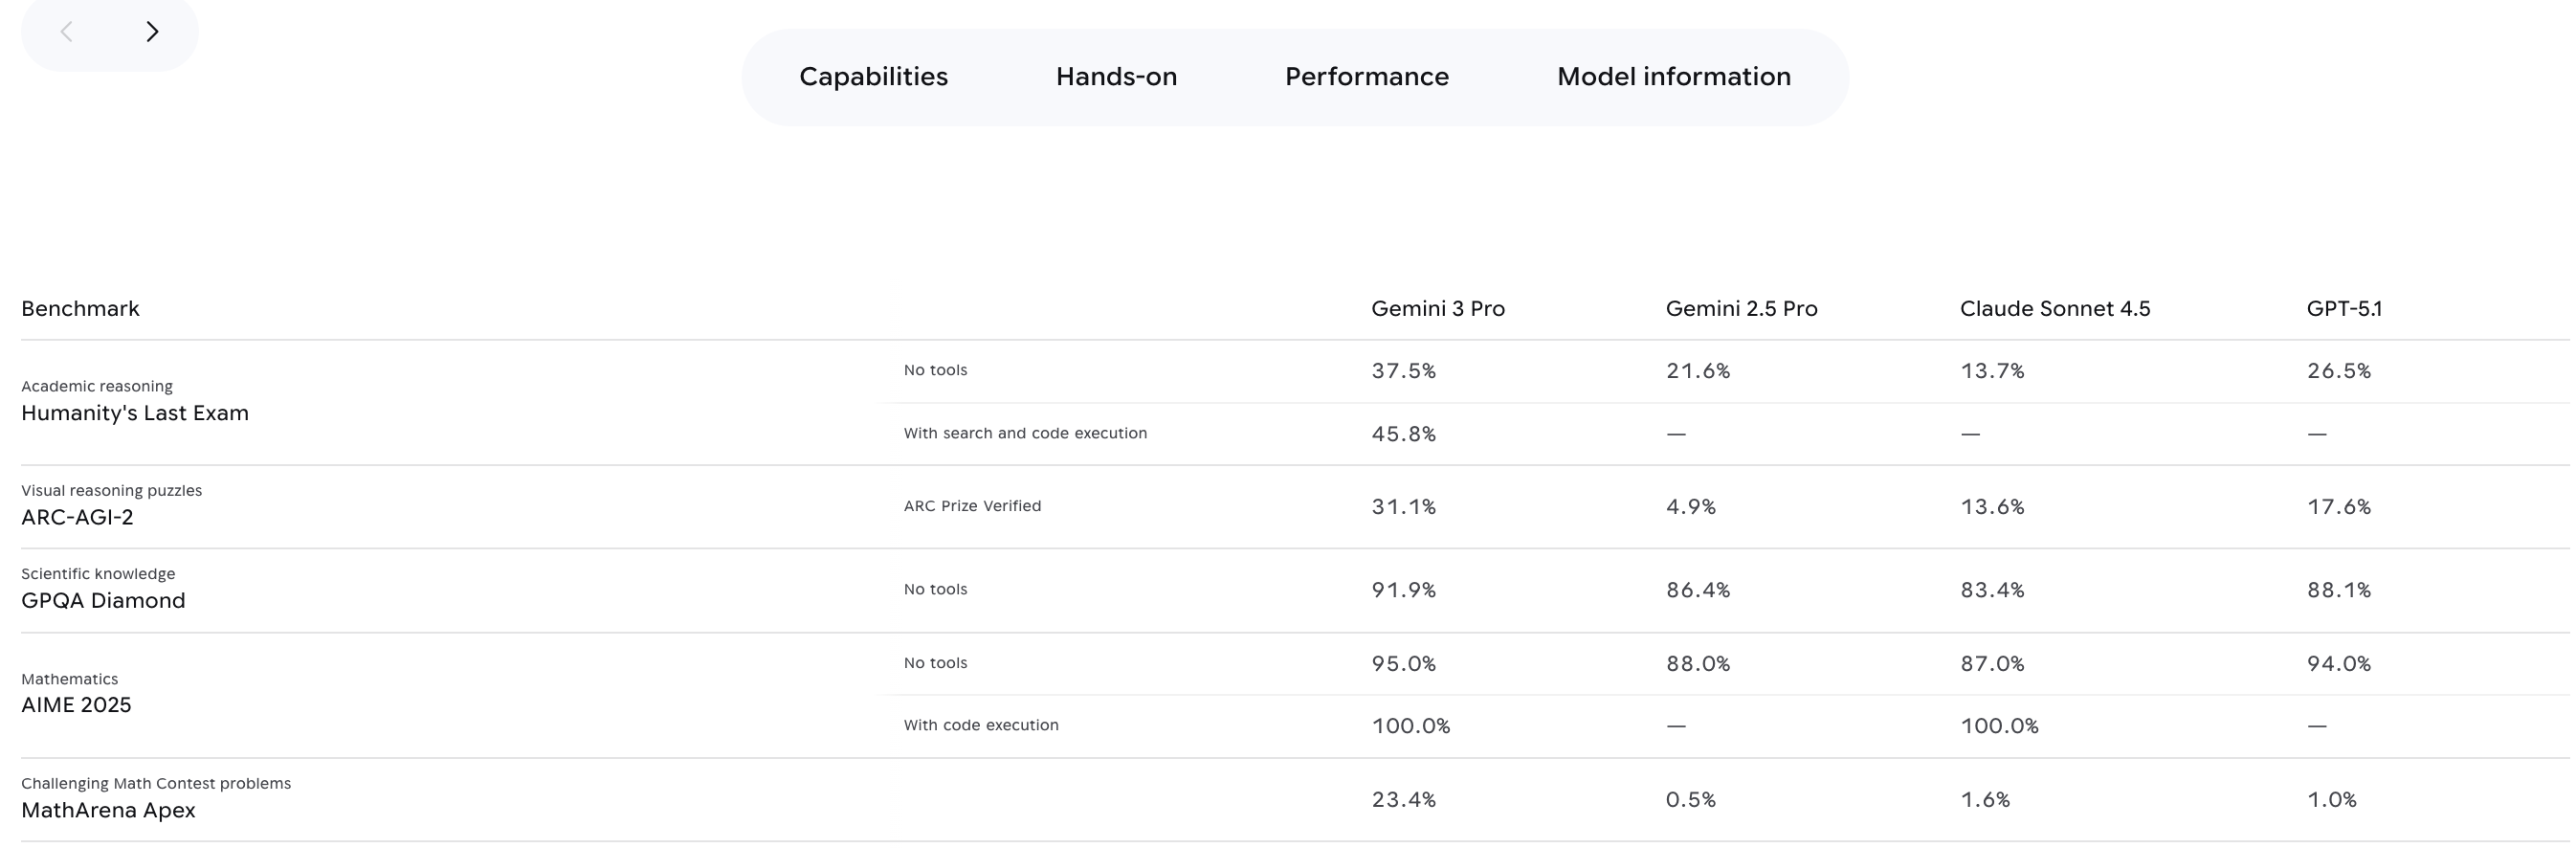This screenshot has height=848, width=2576.
Task: Click the Benchmark column header
Action: [80, 308]
